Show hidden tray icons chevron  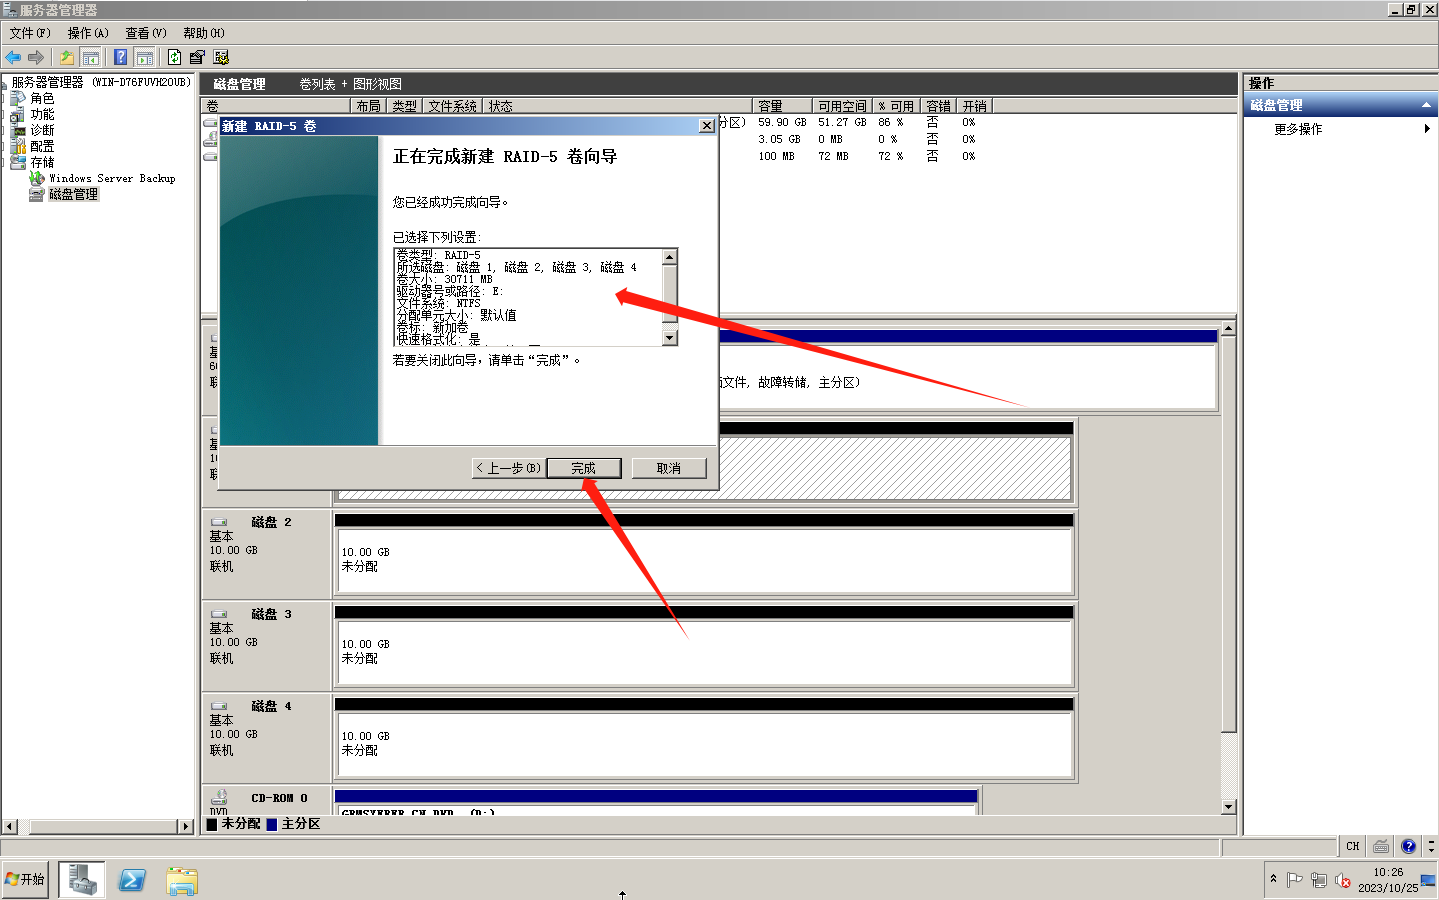1273,879
